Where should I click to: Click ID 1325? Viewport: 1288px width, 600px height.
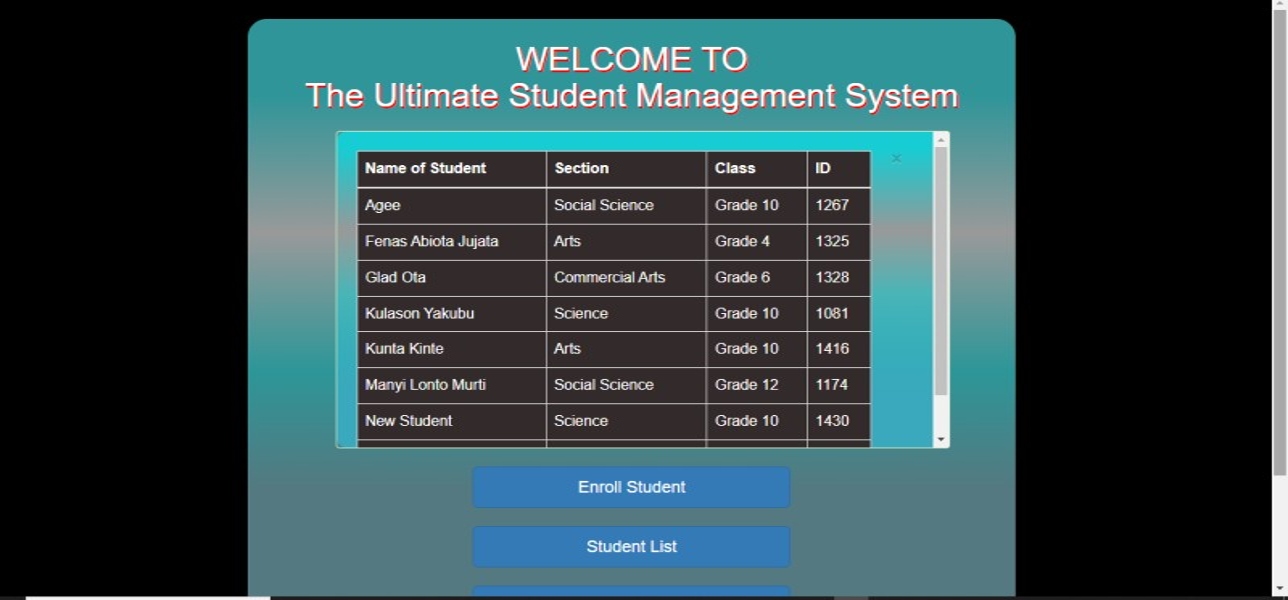[x=832, y=241]
